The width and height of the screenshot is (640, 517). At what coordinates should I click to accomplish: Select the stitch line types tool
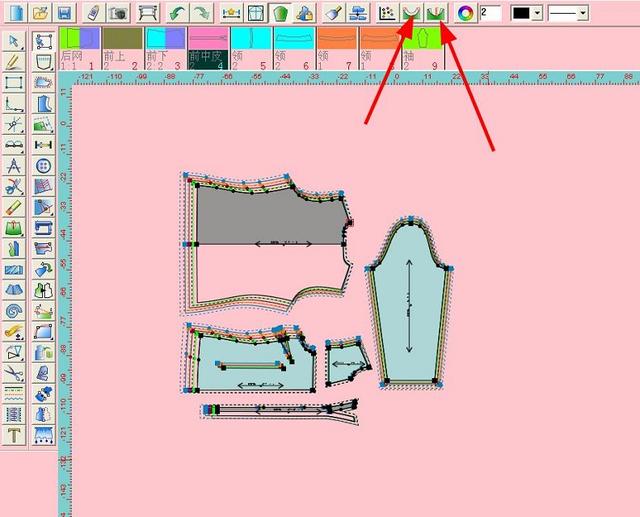(x=14, y=394)
